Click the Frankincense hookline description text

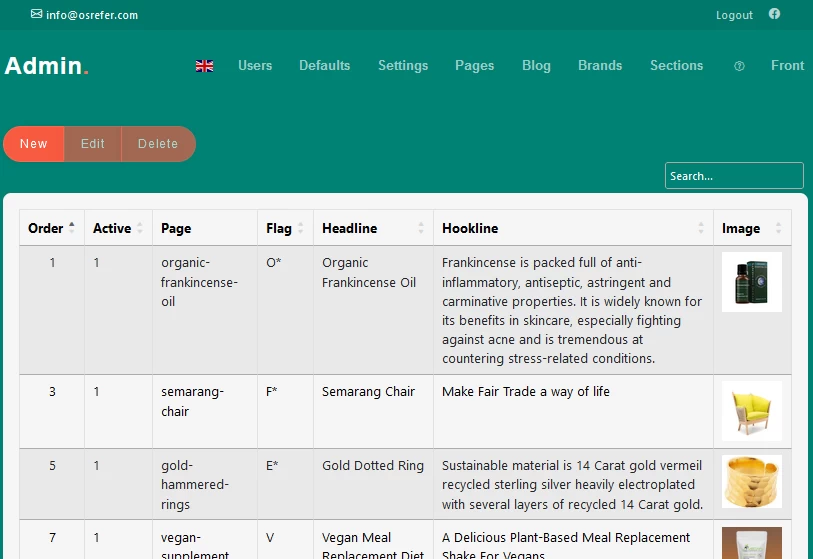tap(572, 310)
